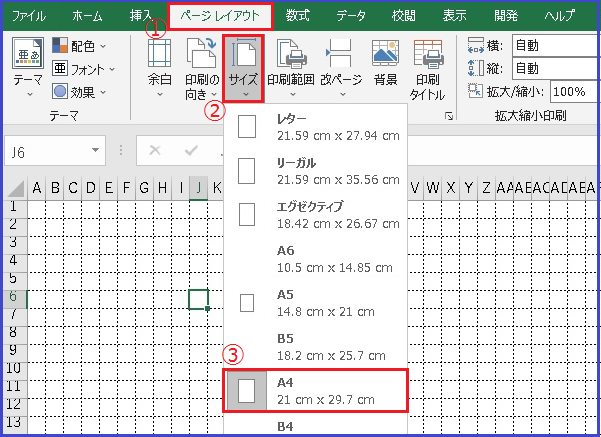
Task: Select the ページ レイアウト tab
Action: (x=220, y=16)
